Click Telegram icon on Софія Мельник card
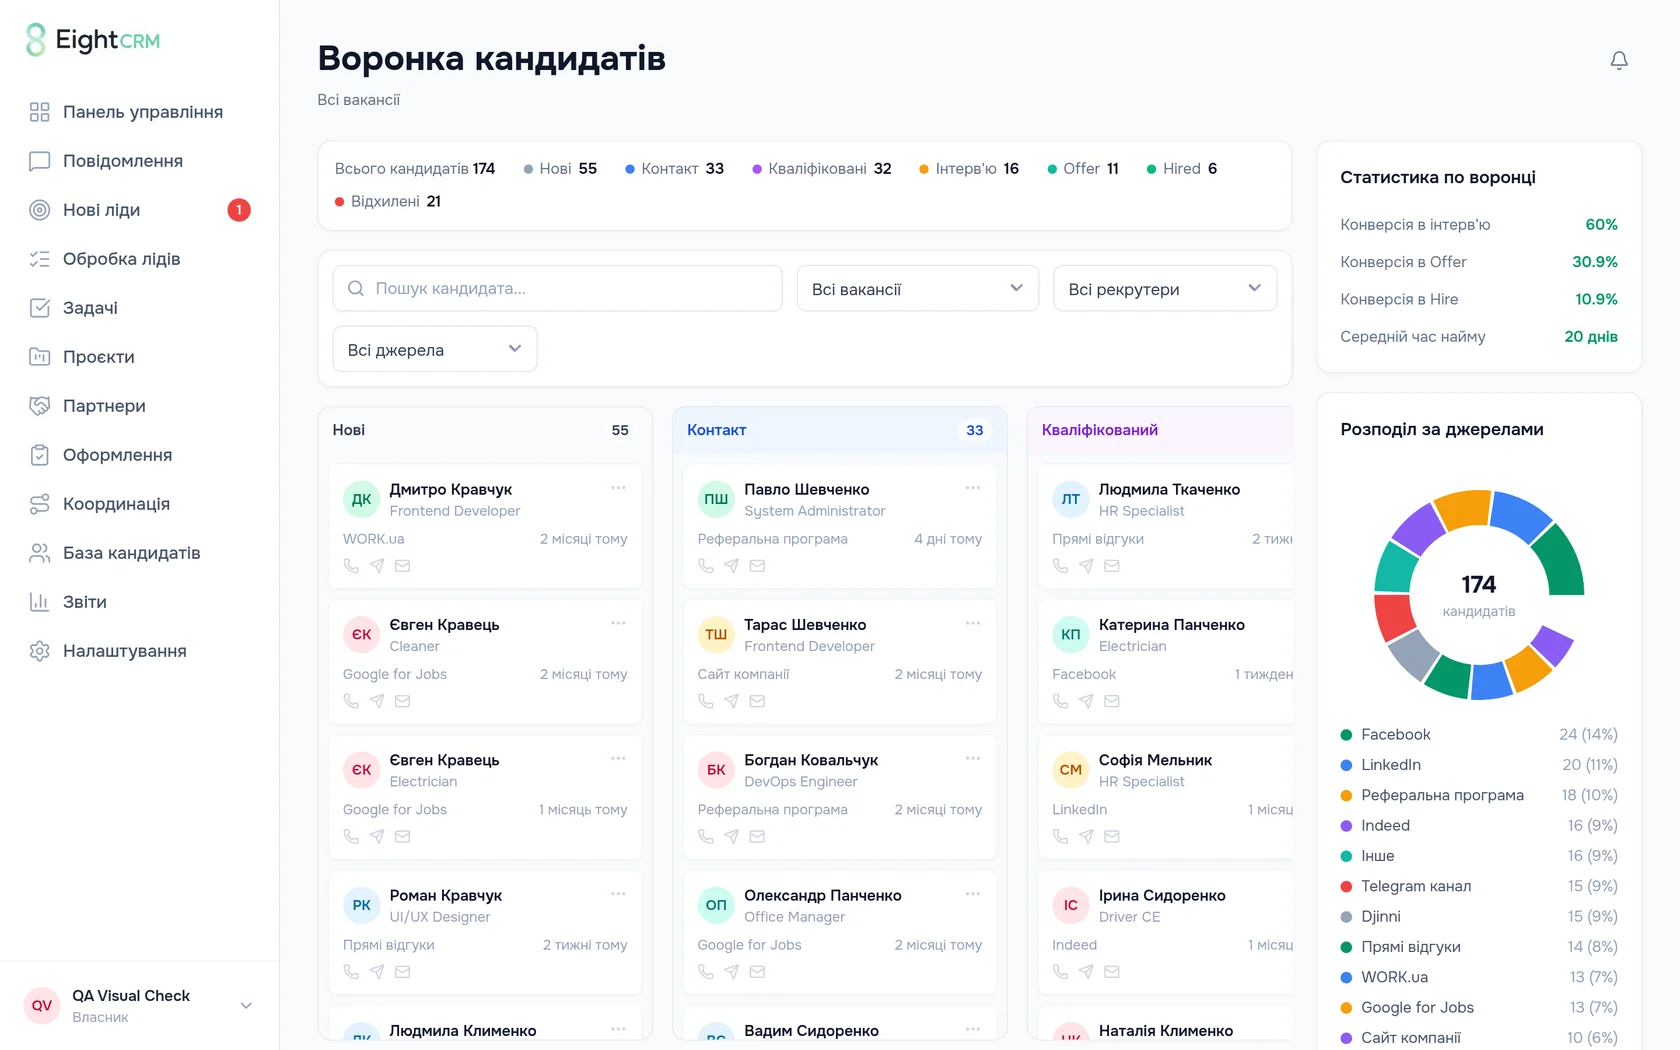The width and height of the screenshot is (1680, 1050). point(1087,836)
